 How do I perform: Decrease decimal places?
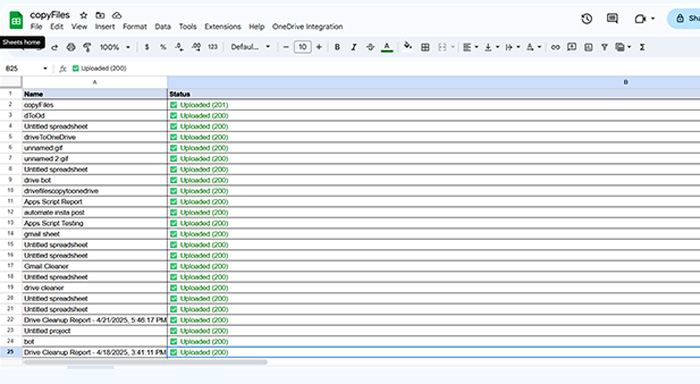tap(179, 47)
